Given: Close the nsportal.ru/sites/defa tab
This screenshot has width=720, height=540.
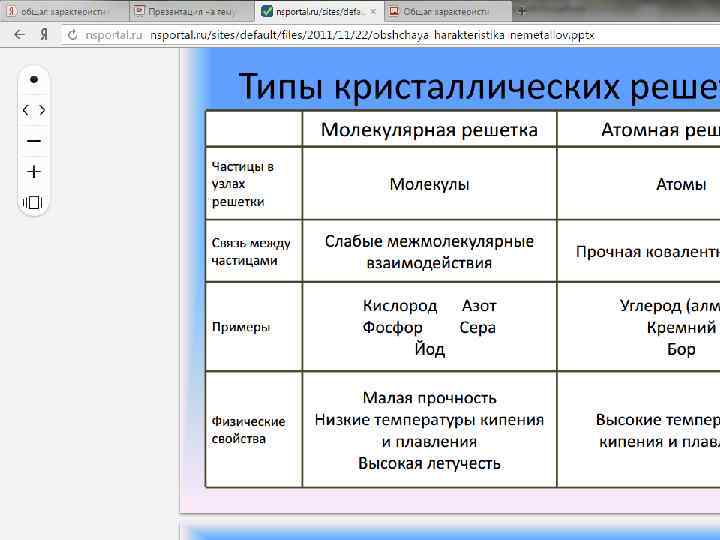Looking at the screenshot, I should [x=373, y=11].
